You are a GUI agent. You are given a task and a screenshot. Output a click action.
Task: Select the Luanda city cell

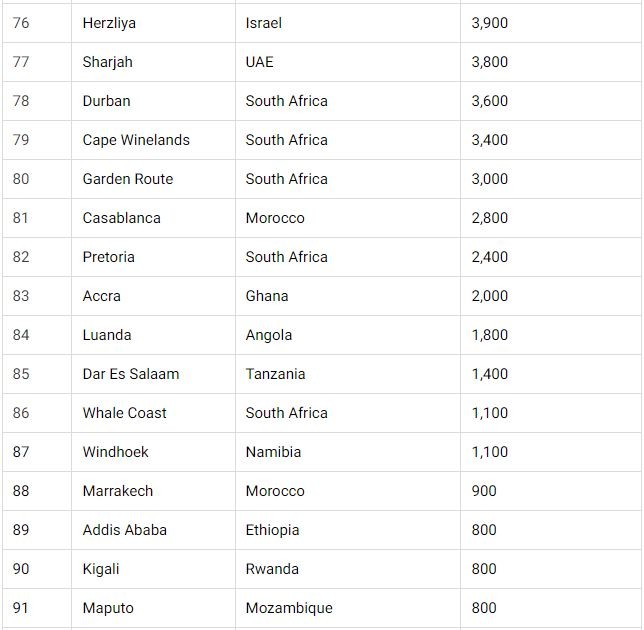pos(153,335)
